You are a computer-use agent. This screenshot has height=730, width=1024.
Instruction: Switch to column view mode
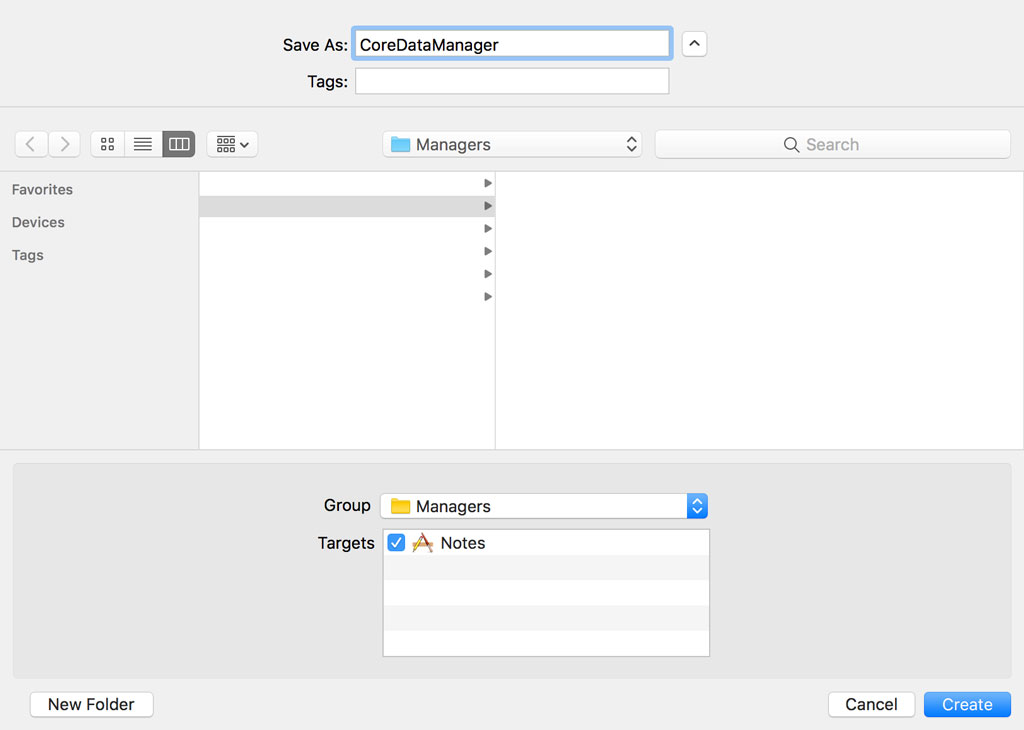point(178,143)
